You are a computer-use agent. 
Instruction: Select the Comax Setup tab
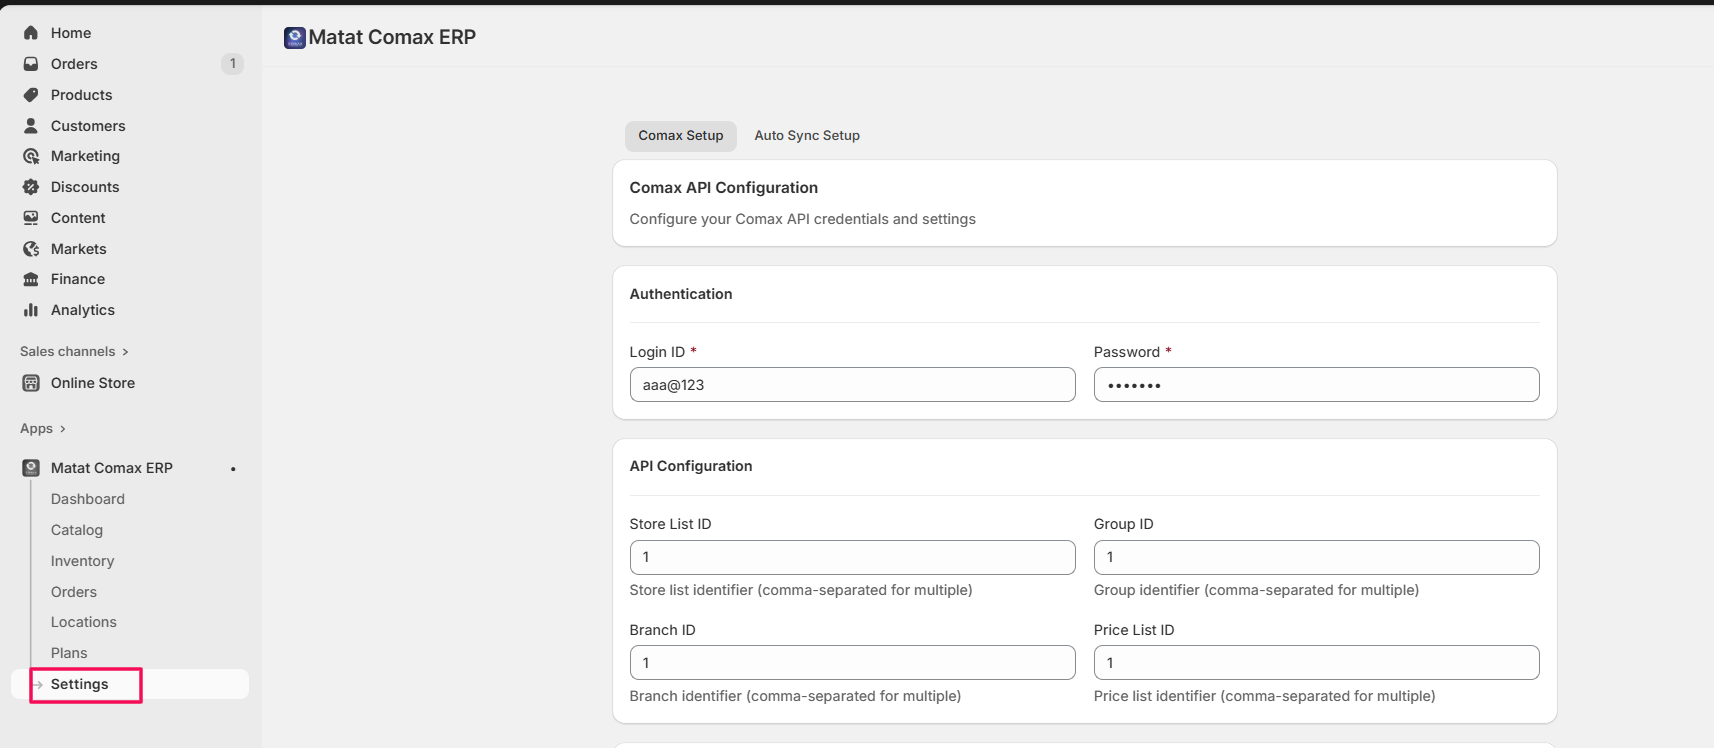pyautogui.click(x=680, y=136)
